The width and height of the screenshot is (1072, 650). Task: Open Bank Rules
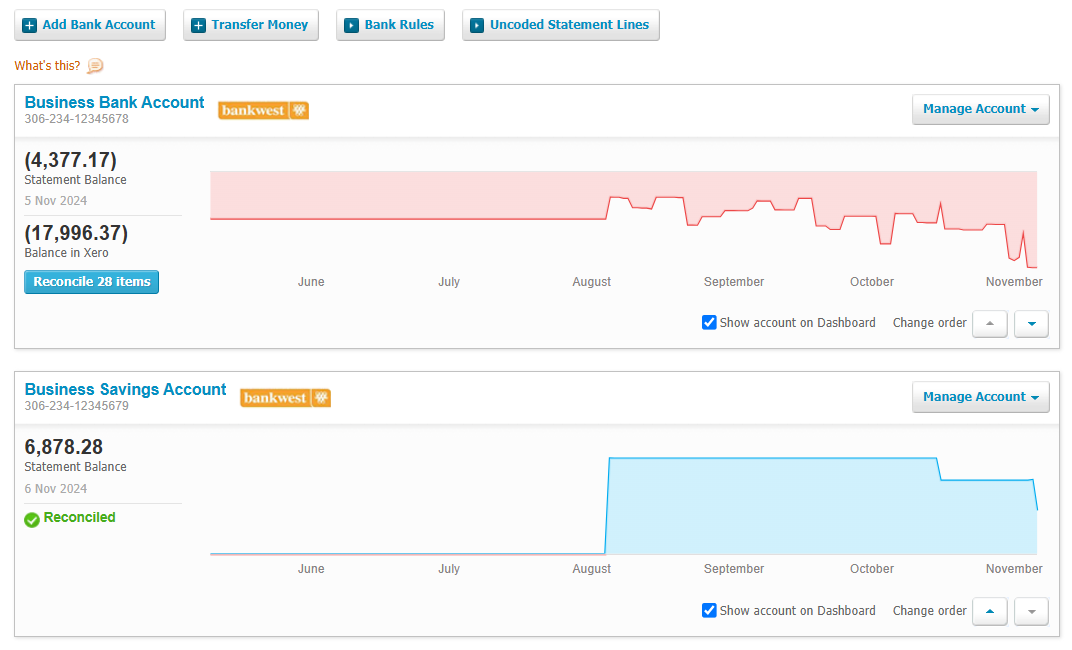pyautogui.click(x=390, y=25)
